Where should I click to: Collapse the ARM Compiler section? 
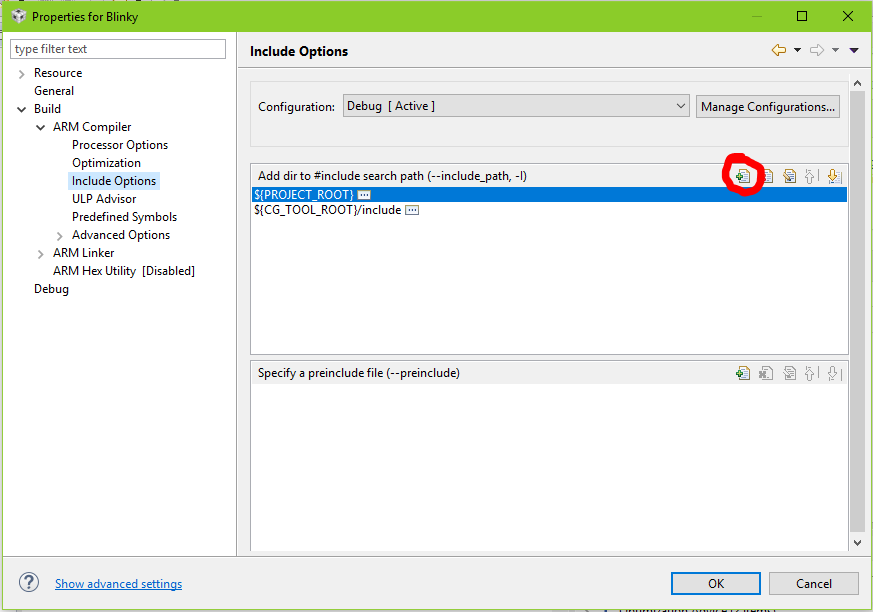pyautogui.click(x=40, y=126)
